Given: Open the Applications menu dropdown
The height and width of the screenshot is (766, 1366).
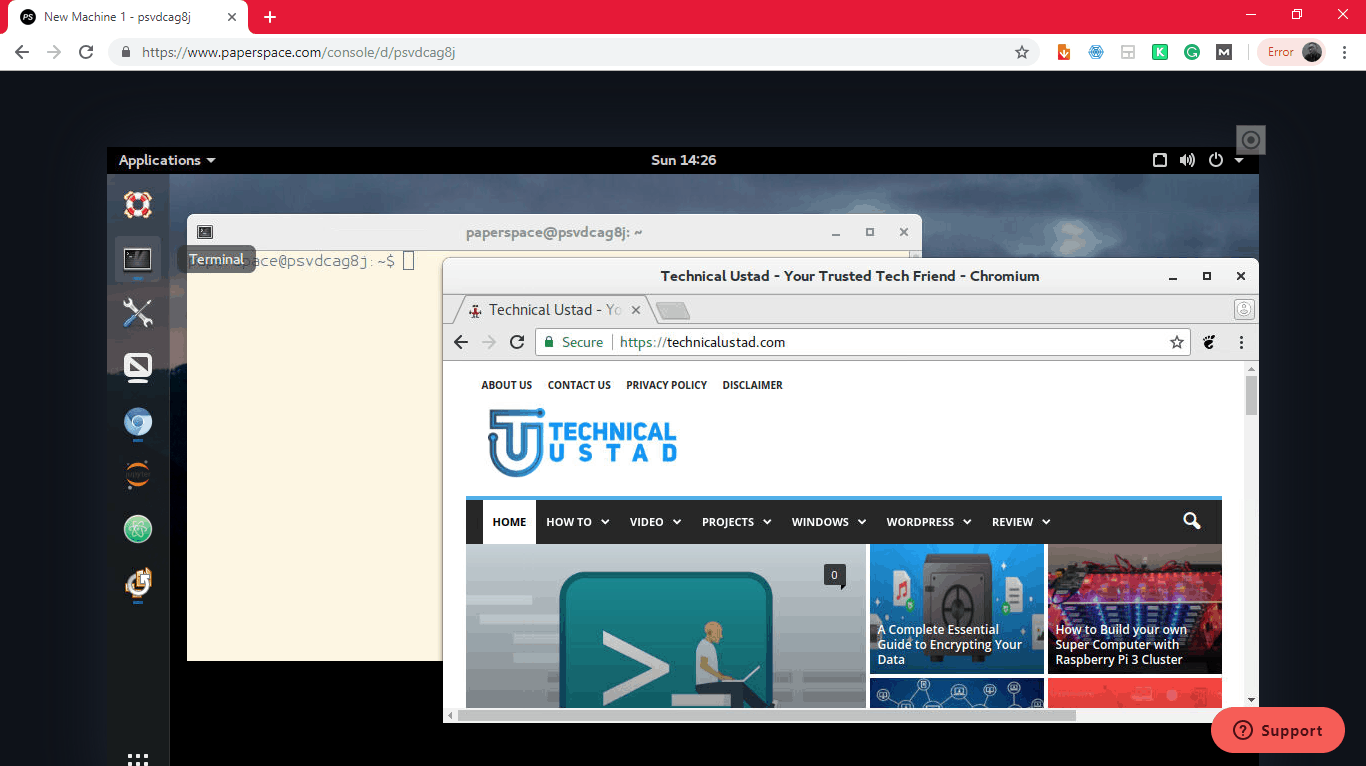Looking at the screenshot, I should pos(167,160).
